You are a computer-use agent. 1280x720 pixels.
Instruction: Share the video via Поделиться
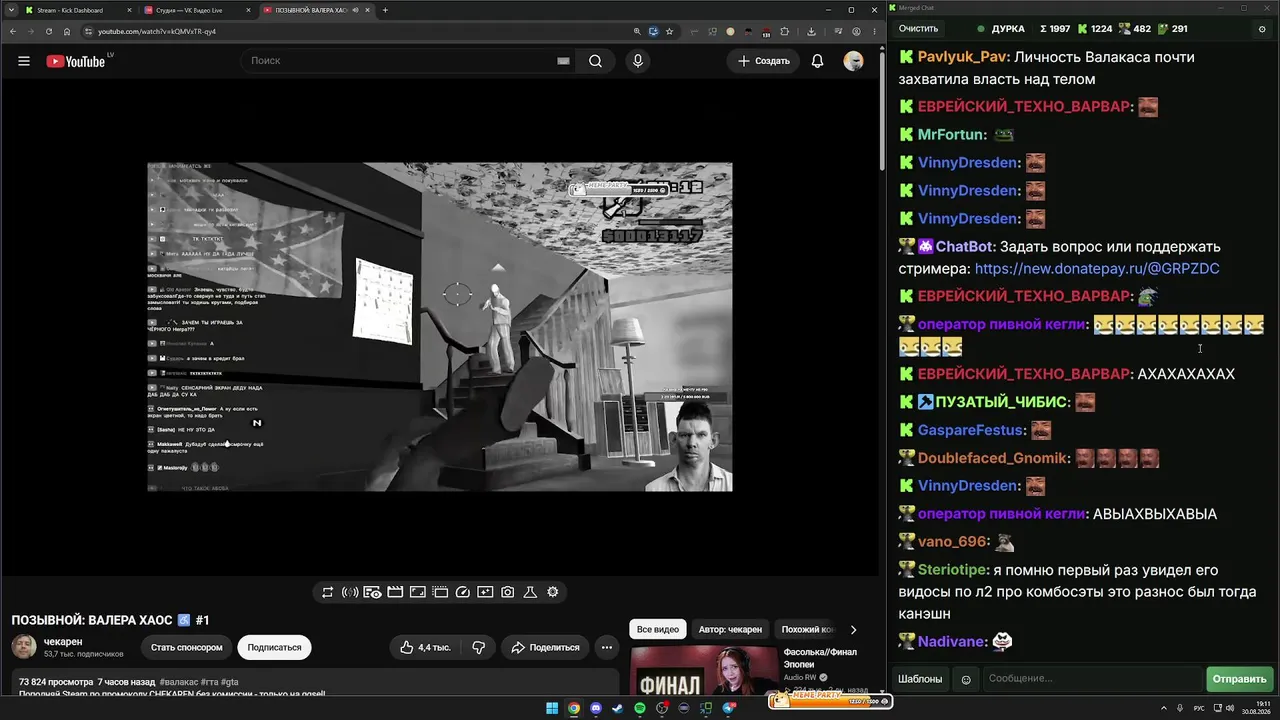tap(545, 647)
